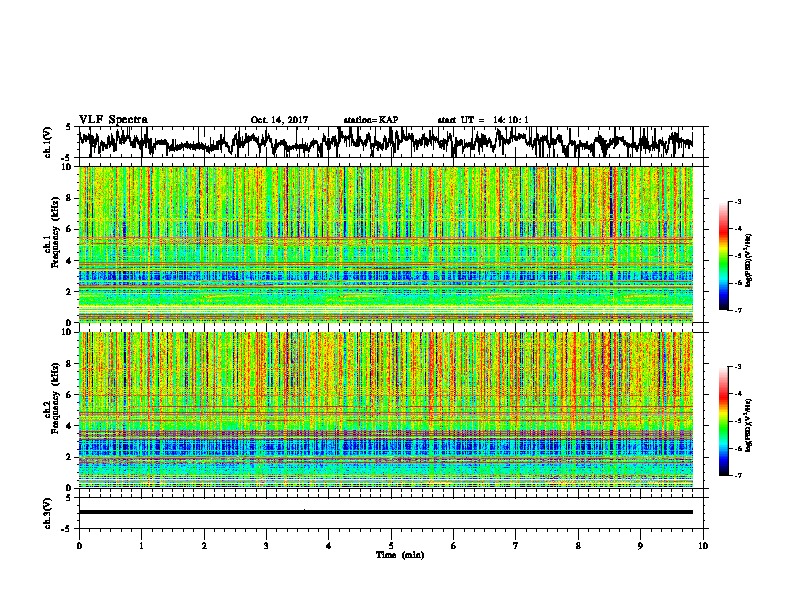Click the "-7" tick on ch.1 colorbar
The width and height of the screenshot is (792, 612).
coord(737,310)
